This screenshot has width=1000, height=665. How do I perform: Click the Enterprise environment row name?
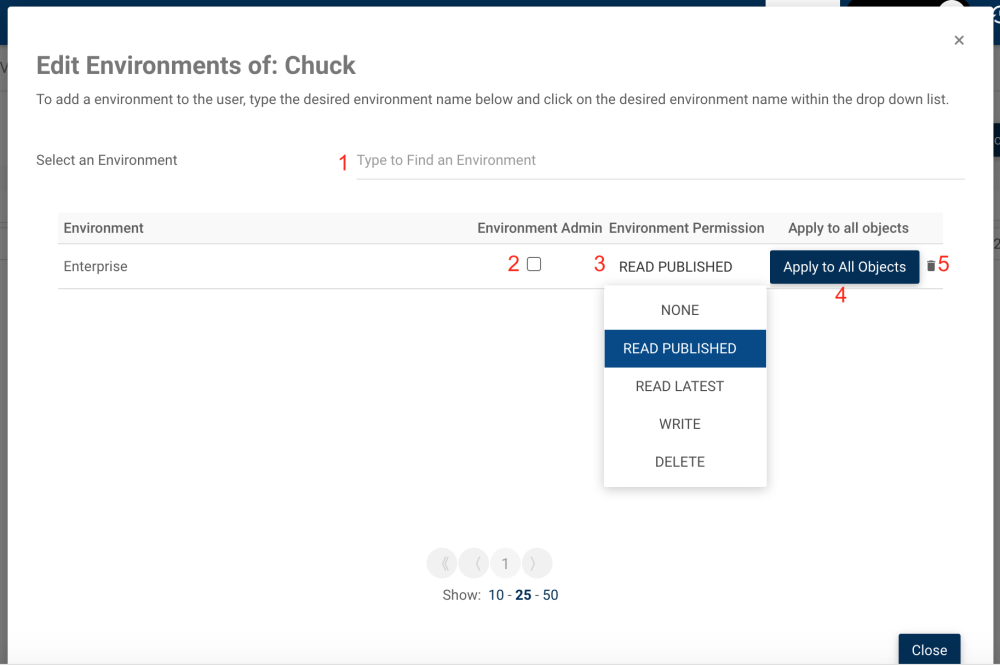(96, 267)
